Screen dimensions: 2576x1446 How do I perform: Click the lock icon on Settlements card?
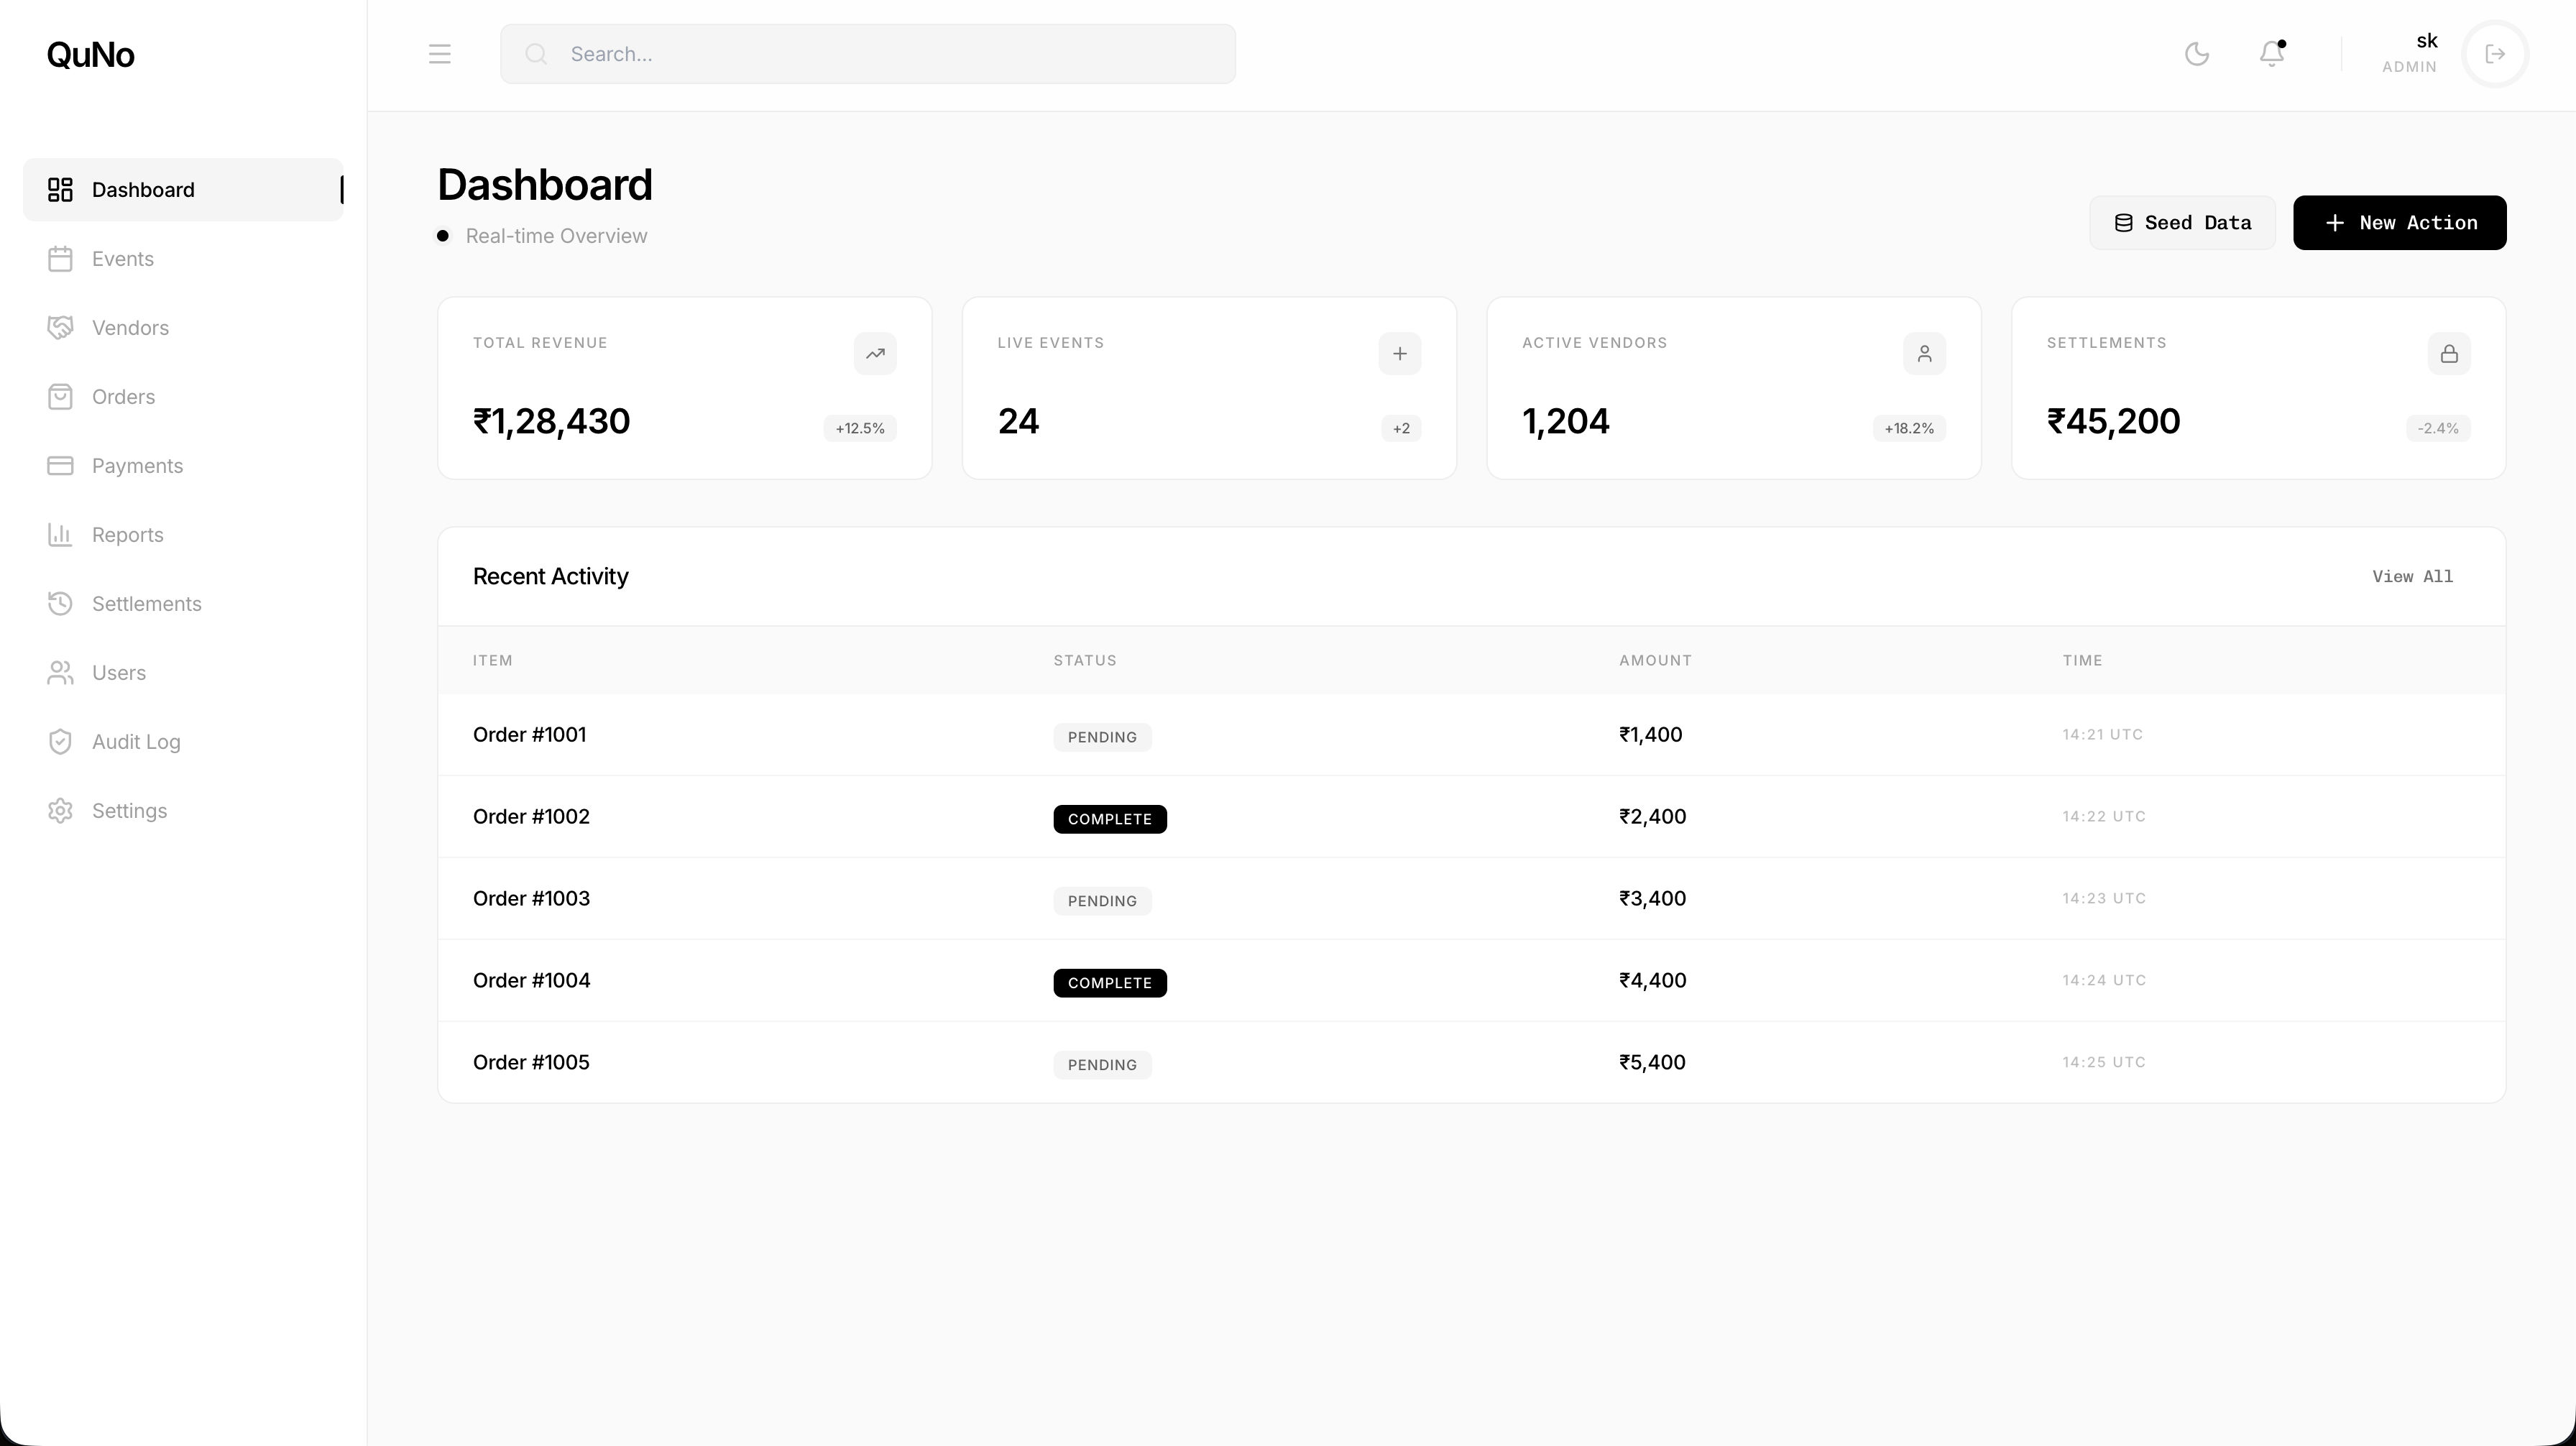[x=2448, y=354]
